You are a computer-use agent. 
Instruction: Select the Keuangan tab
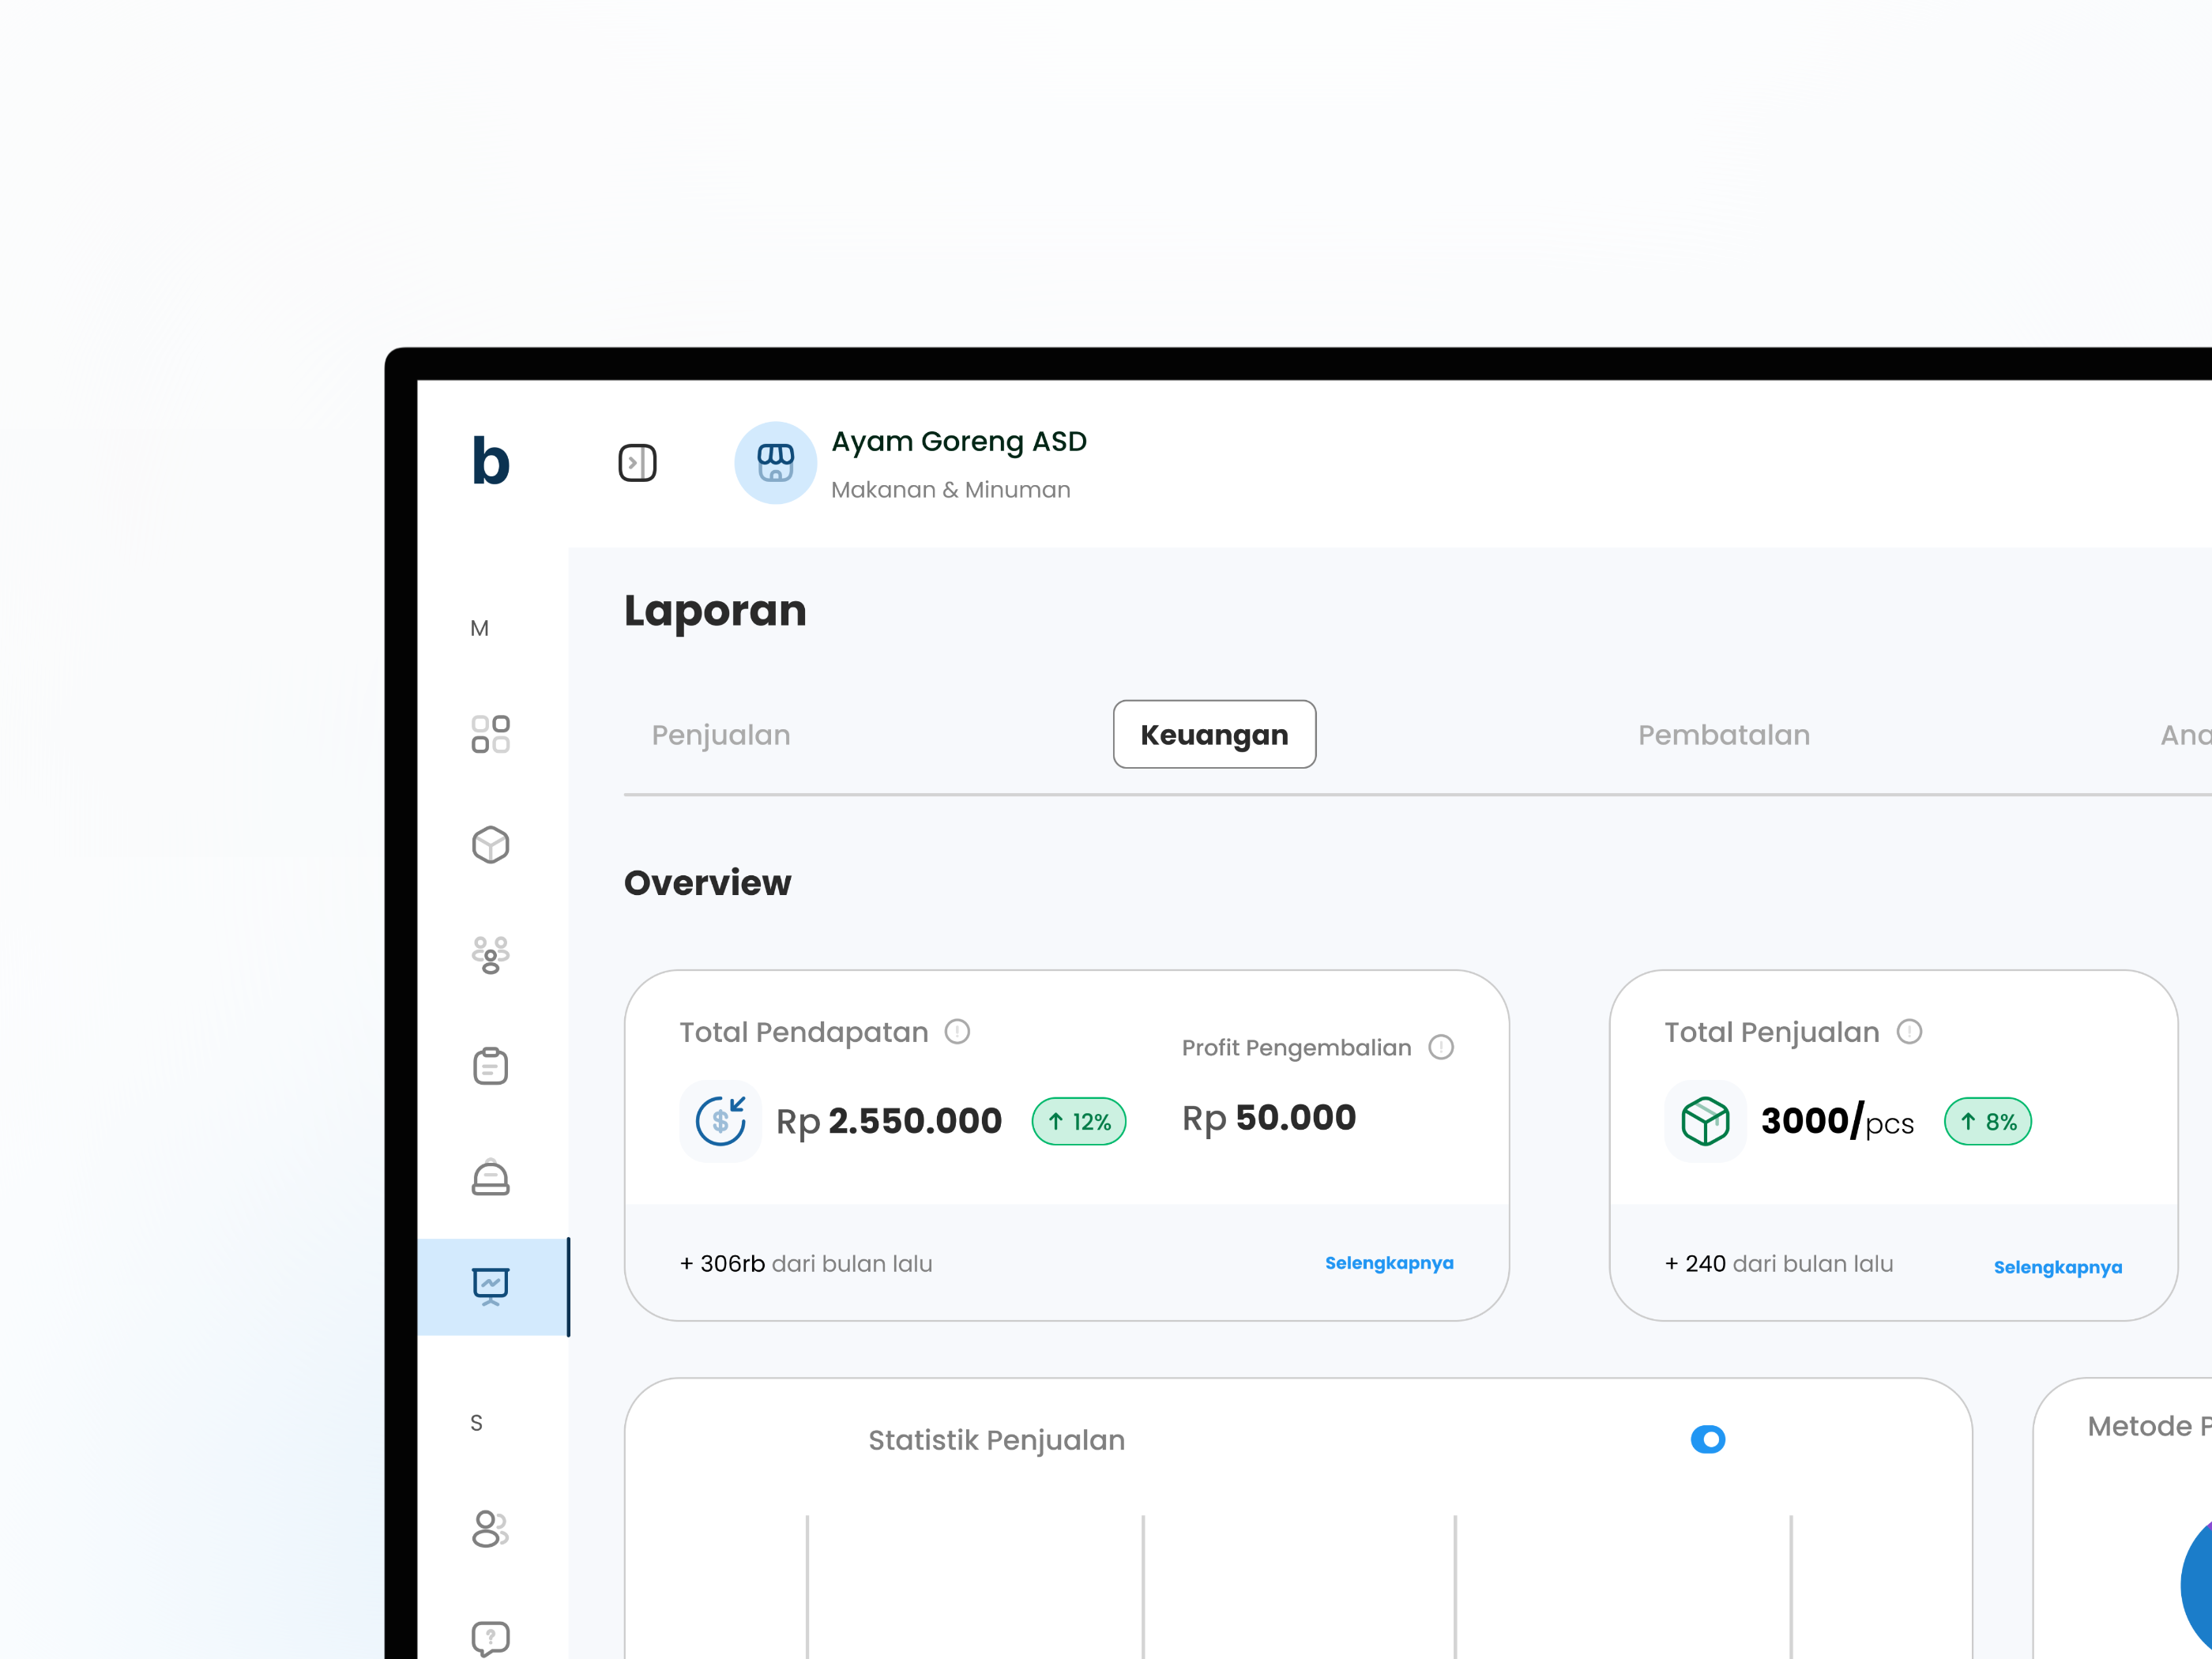tap(1214, 735)
